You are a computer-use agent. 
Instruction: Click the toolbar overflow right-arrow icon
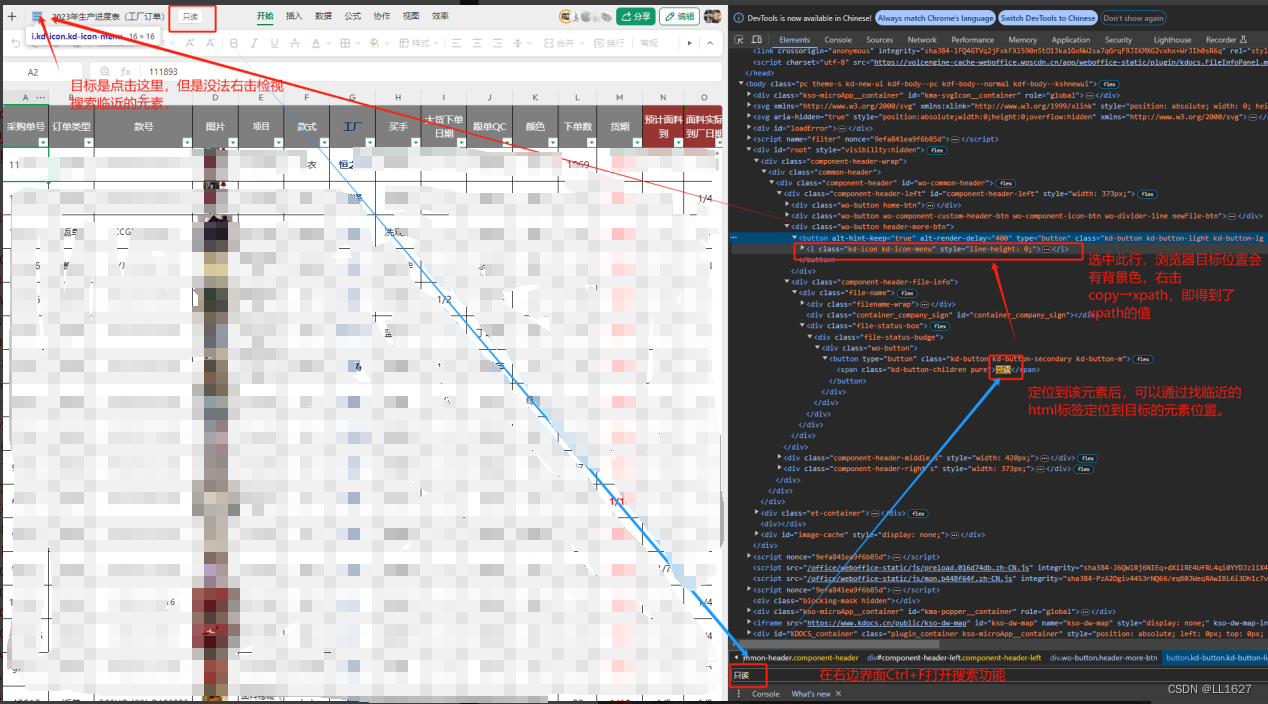pos(690,43)
